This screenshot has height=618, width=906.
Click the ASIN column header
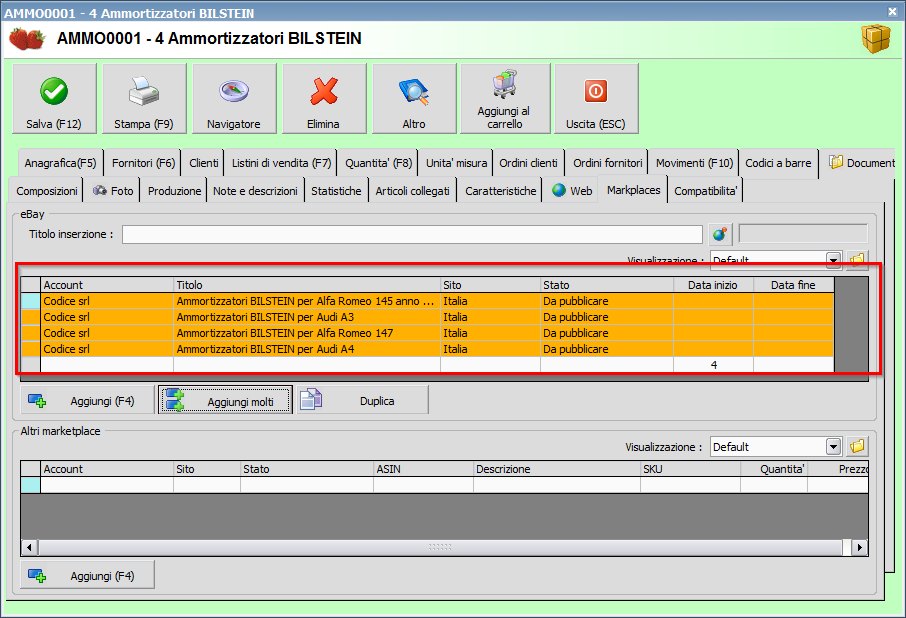pyautogui.click(x=423, y=469)
